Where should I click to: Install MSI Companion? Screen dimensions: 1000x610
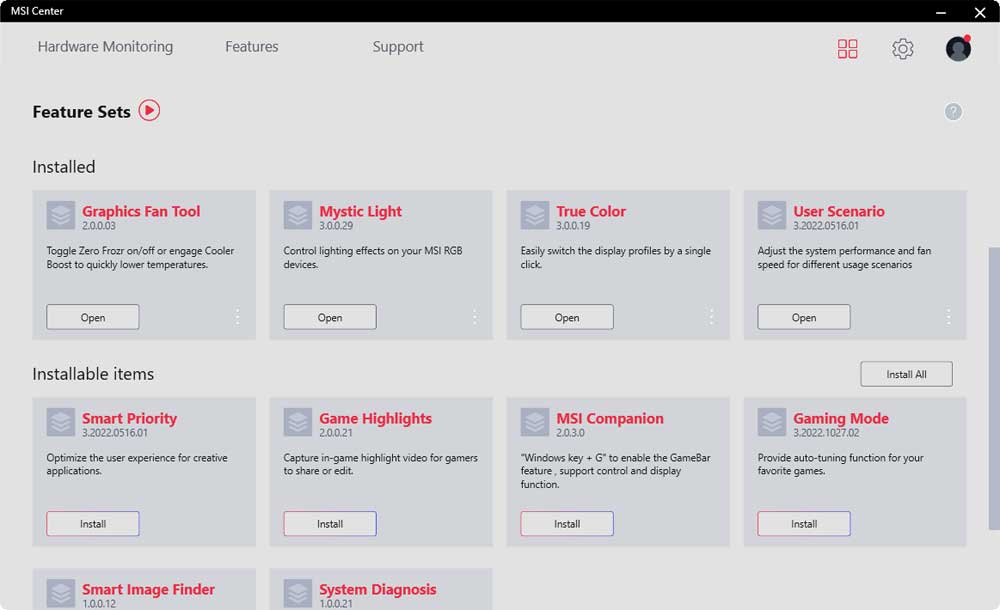click(567, 524)
